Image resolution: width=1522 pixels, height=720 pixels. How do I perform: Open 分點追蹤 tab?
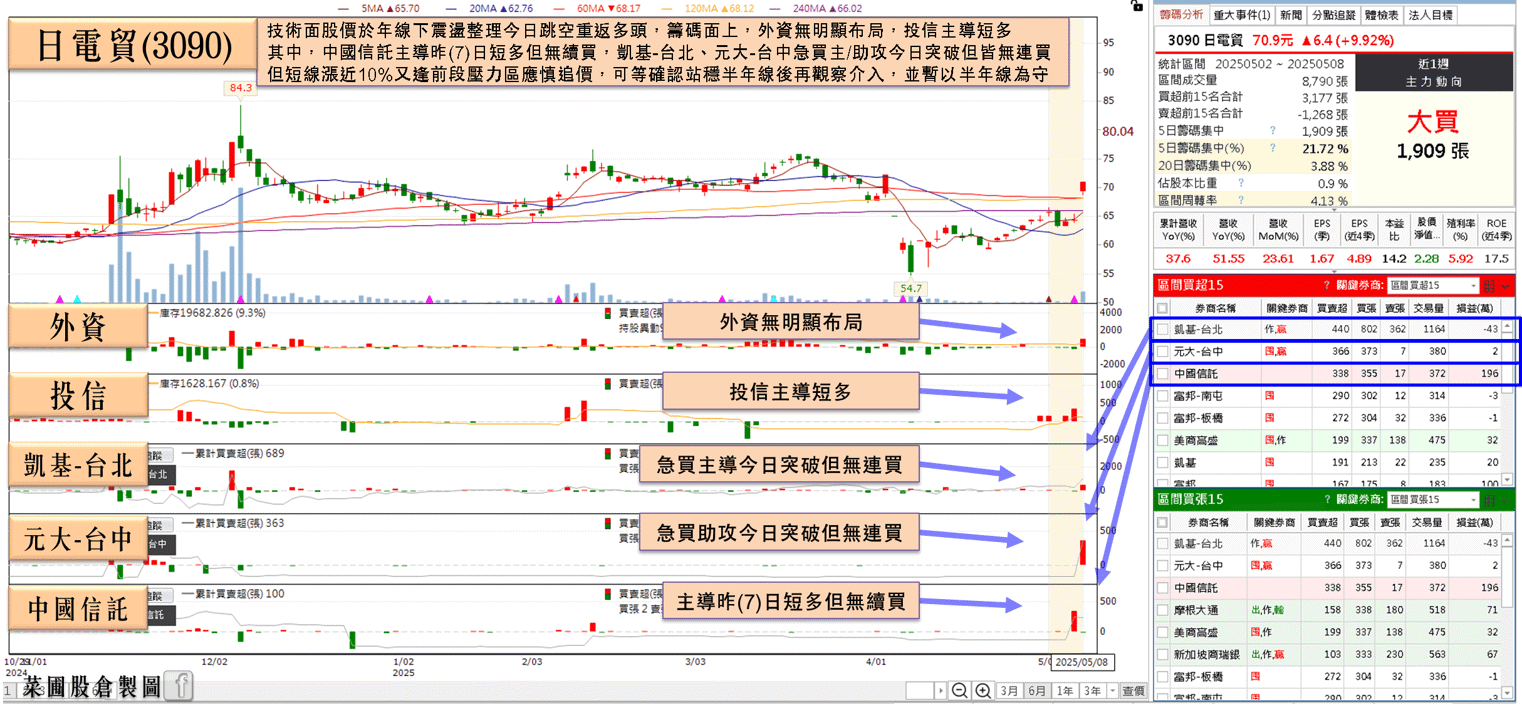1333,15
